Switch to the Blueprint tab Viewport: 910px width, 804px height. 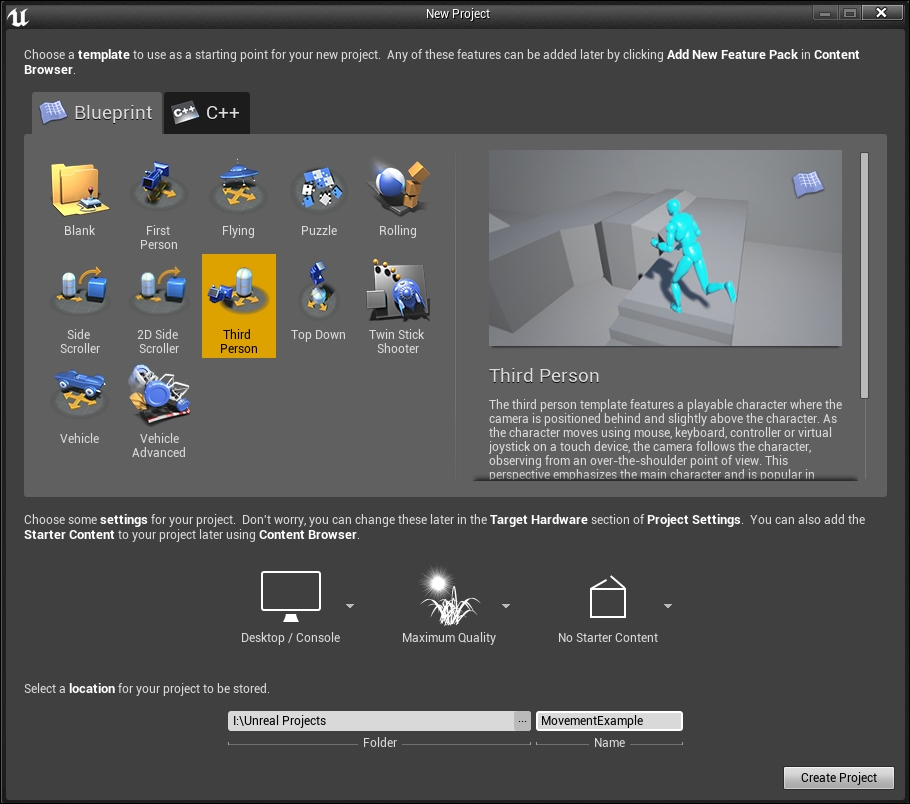click(x=97, y=113)
